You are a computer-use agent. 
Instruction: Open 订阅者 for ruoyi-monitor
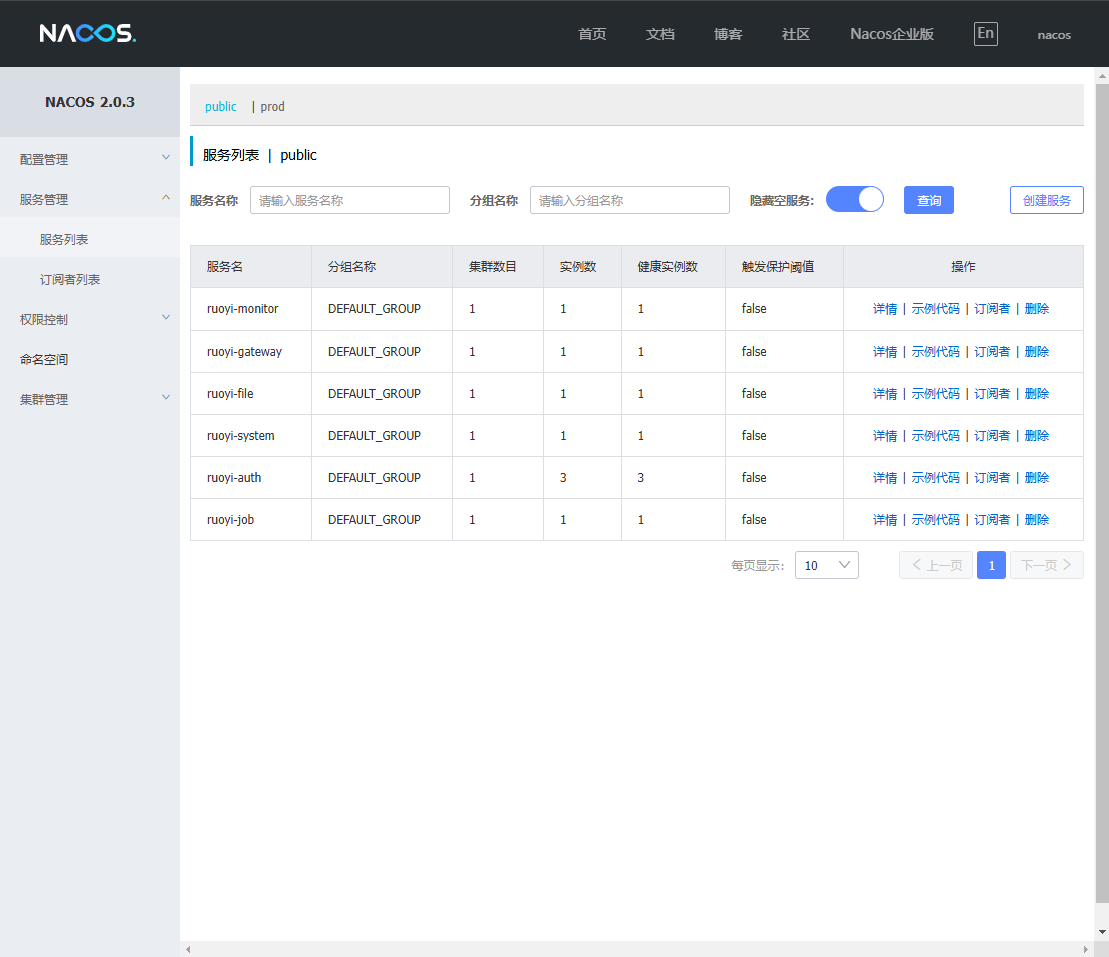(992, 308)
